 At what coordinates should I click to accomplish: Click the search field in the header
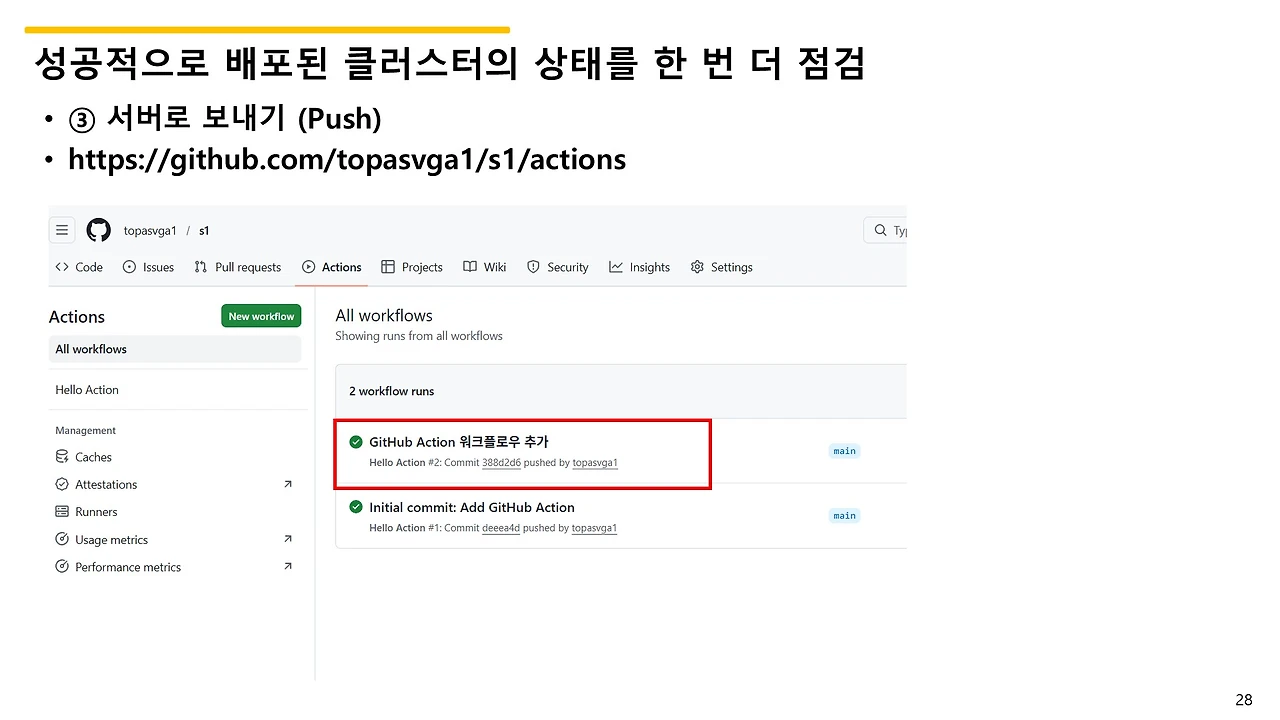point(885,230)
